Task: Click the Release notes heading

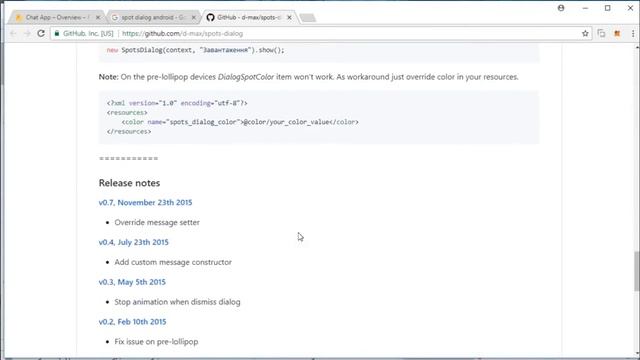Action: click(129, 183)
